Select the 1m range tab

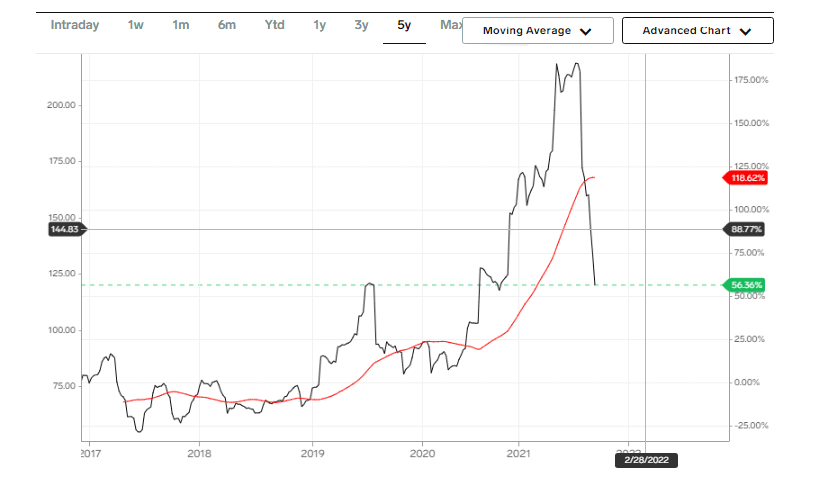click(x=180, y=25)
